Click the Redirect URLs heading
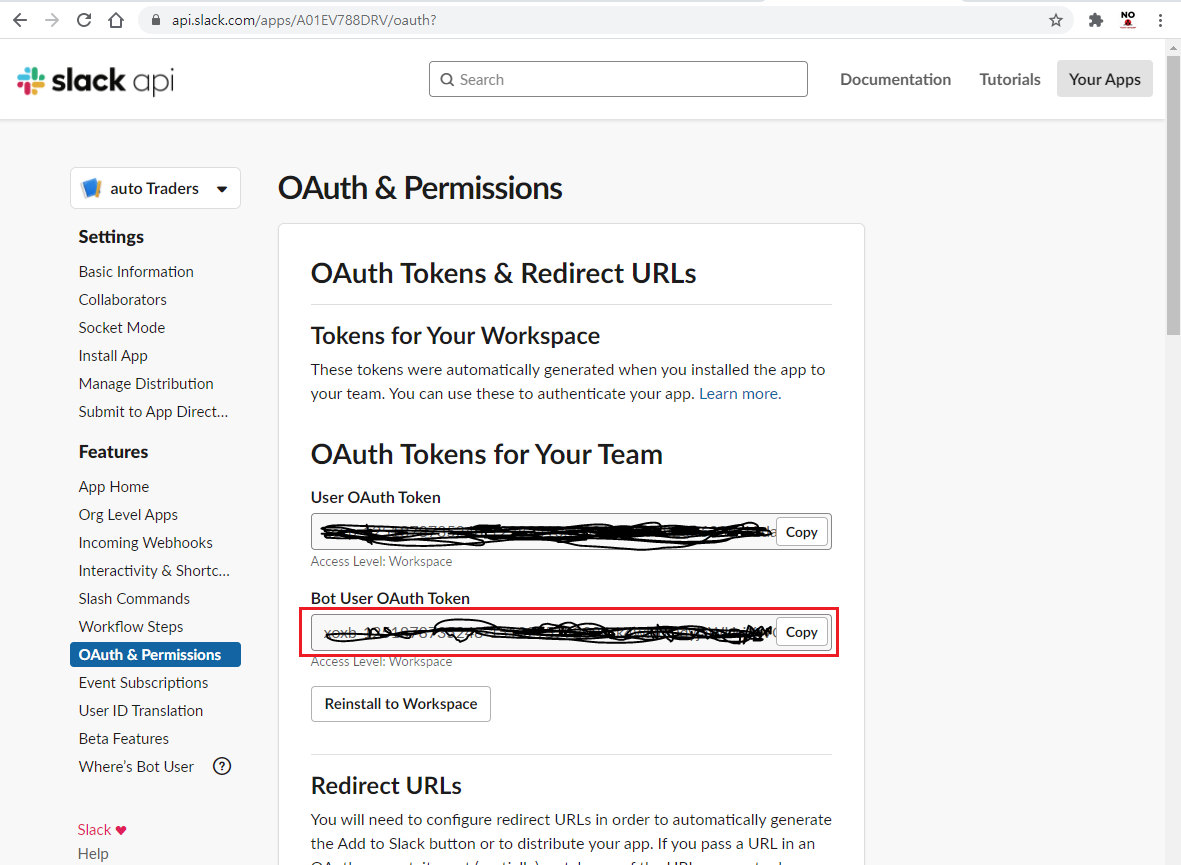1181x865 pixels. click(386, 785)
